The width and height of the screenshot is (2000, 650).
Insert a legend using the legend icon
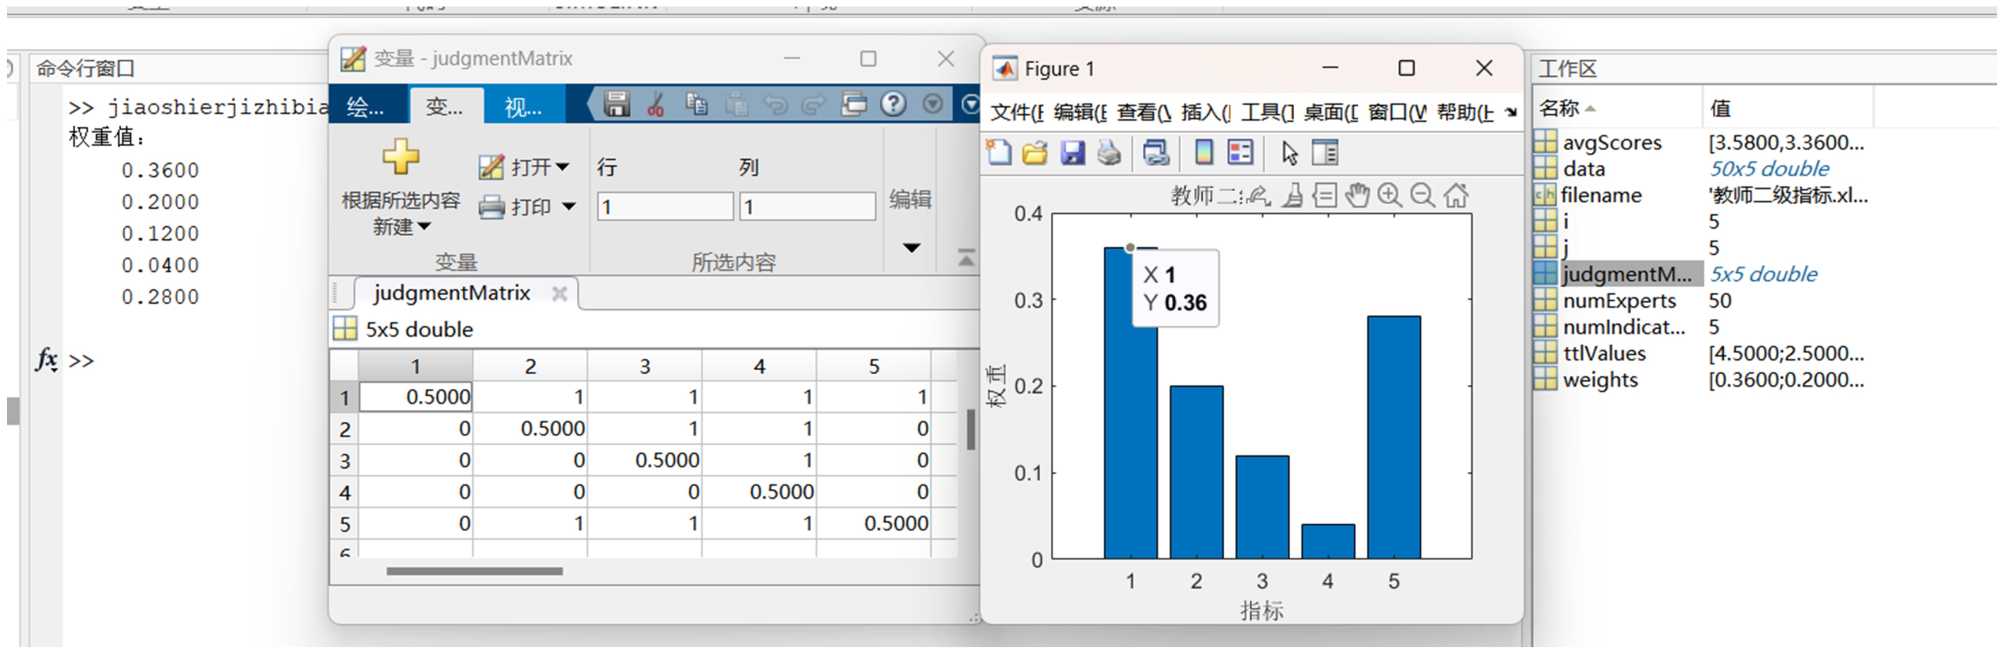(x=1240, y=153)
